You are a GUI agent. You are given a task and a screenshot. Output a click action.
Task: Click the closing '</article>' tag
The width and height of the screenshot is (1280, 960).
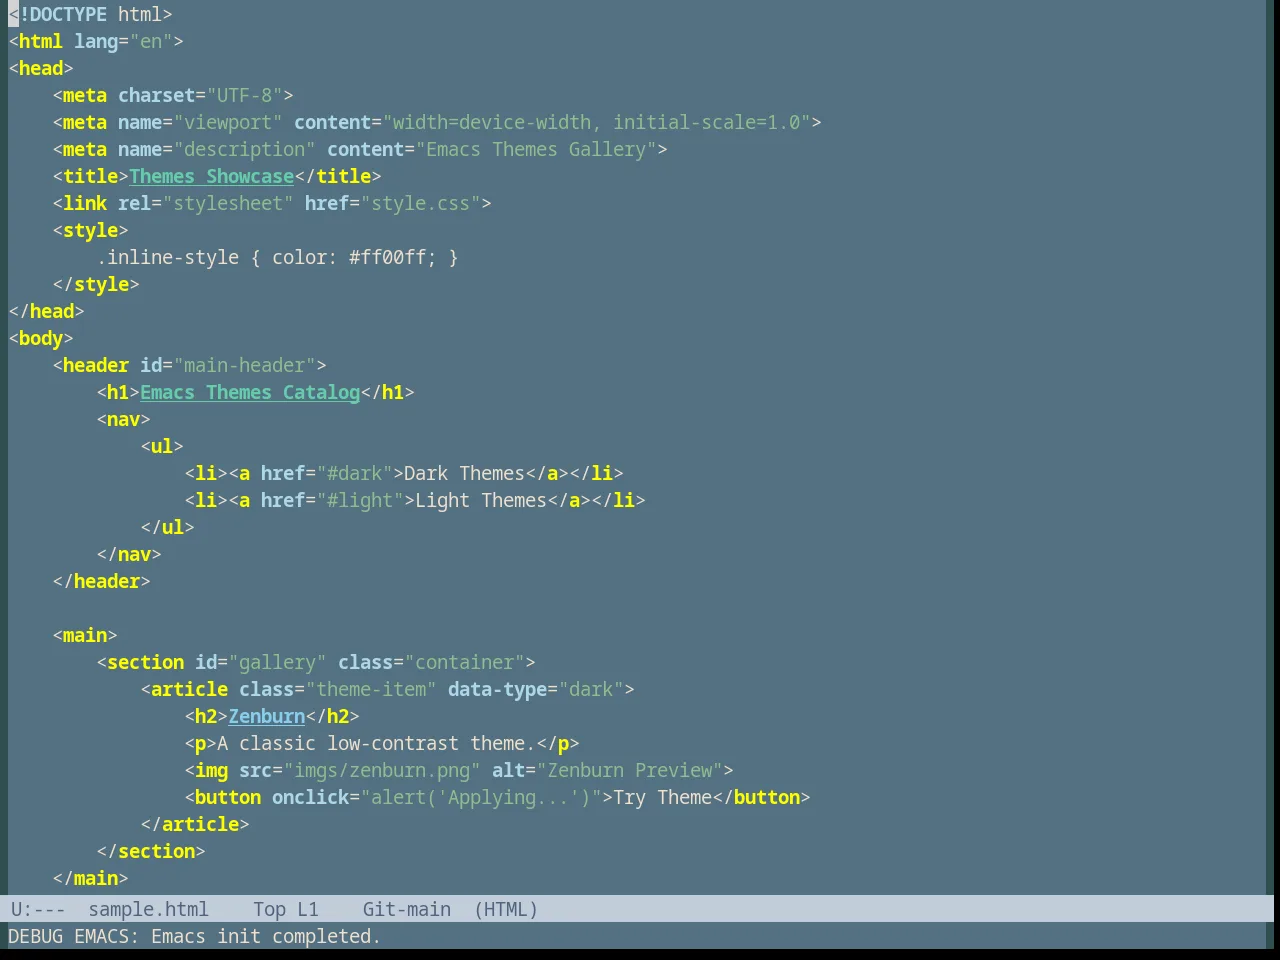pos(195,824)
